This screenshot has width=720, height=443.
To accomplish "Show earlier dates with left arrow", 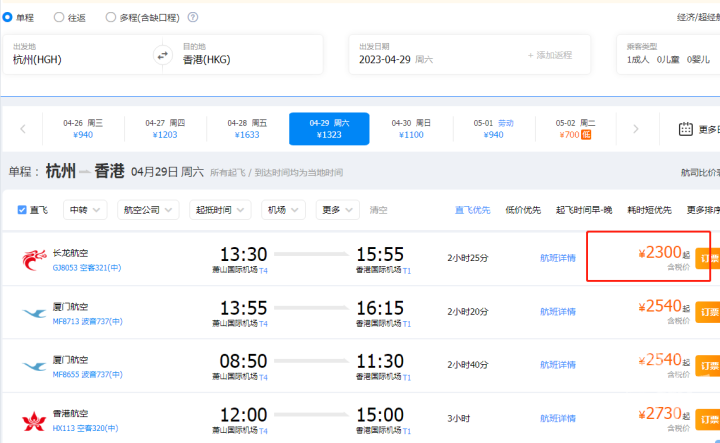I will click(x=23, y=129).
